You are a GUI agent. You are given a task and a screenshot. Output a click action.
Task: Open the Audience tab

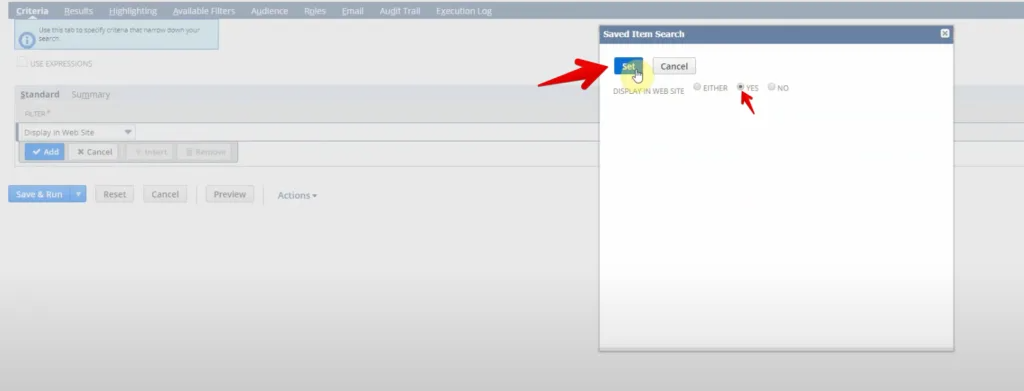click(x=269, y=11)
